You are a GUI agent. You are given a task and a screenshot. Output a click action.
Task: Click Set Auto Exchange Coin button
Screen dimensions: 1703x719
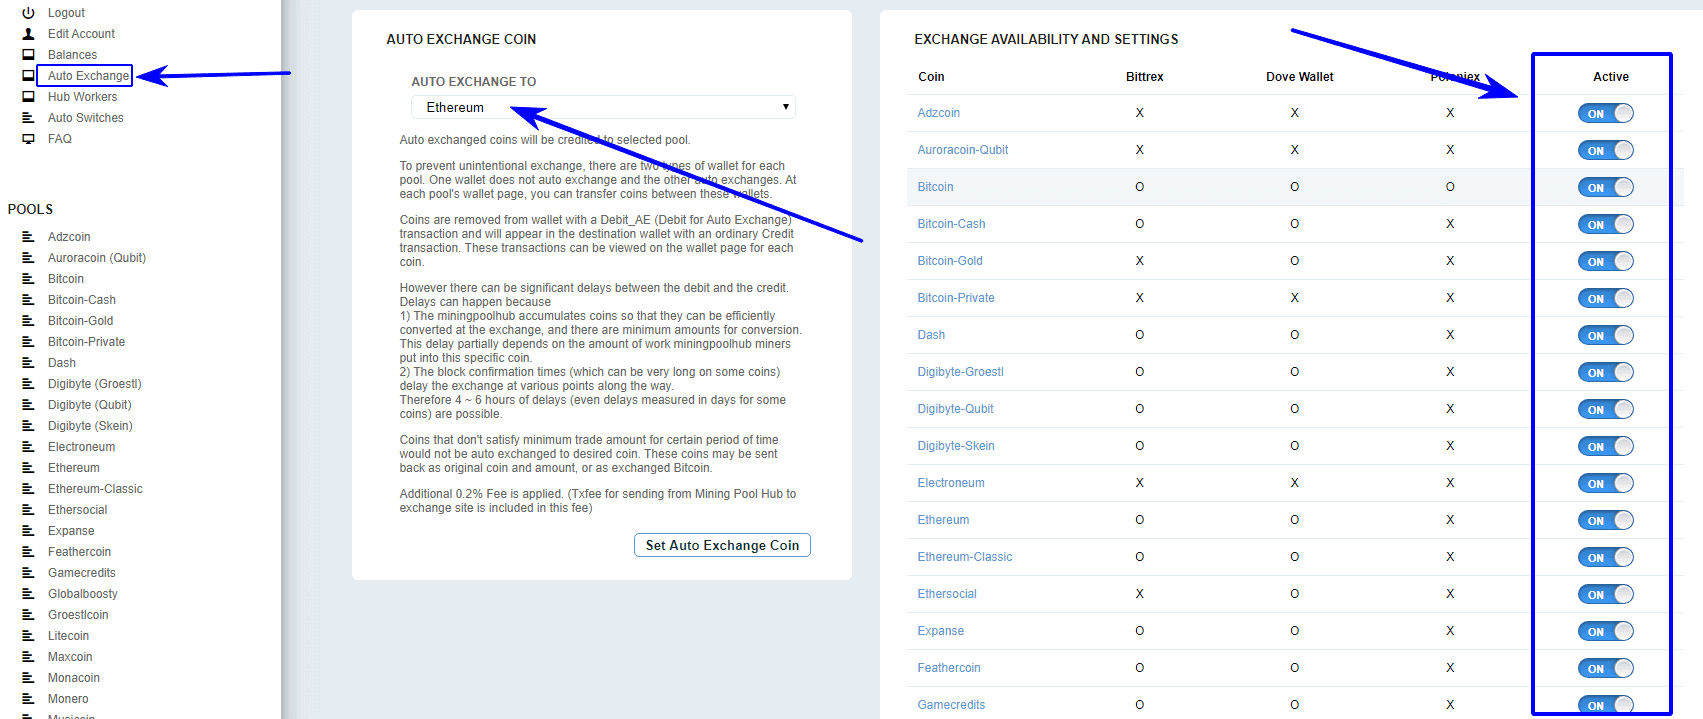click(x=722, y=545)
